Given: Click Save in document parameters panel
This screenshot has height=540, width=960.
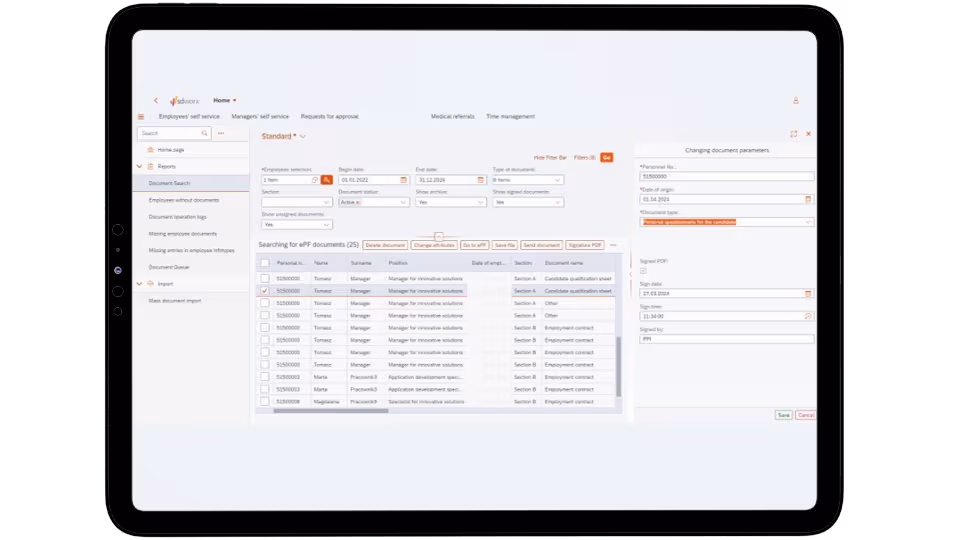Looking at the screenshot, I should [x=784, y=415].
